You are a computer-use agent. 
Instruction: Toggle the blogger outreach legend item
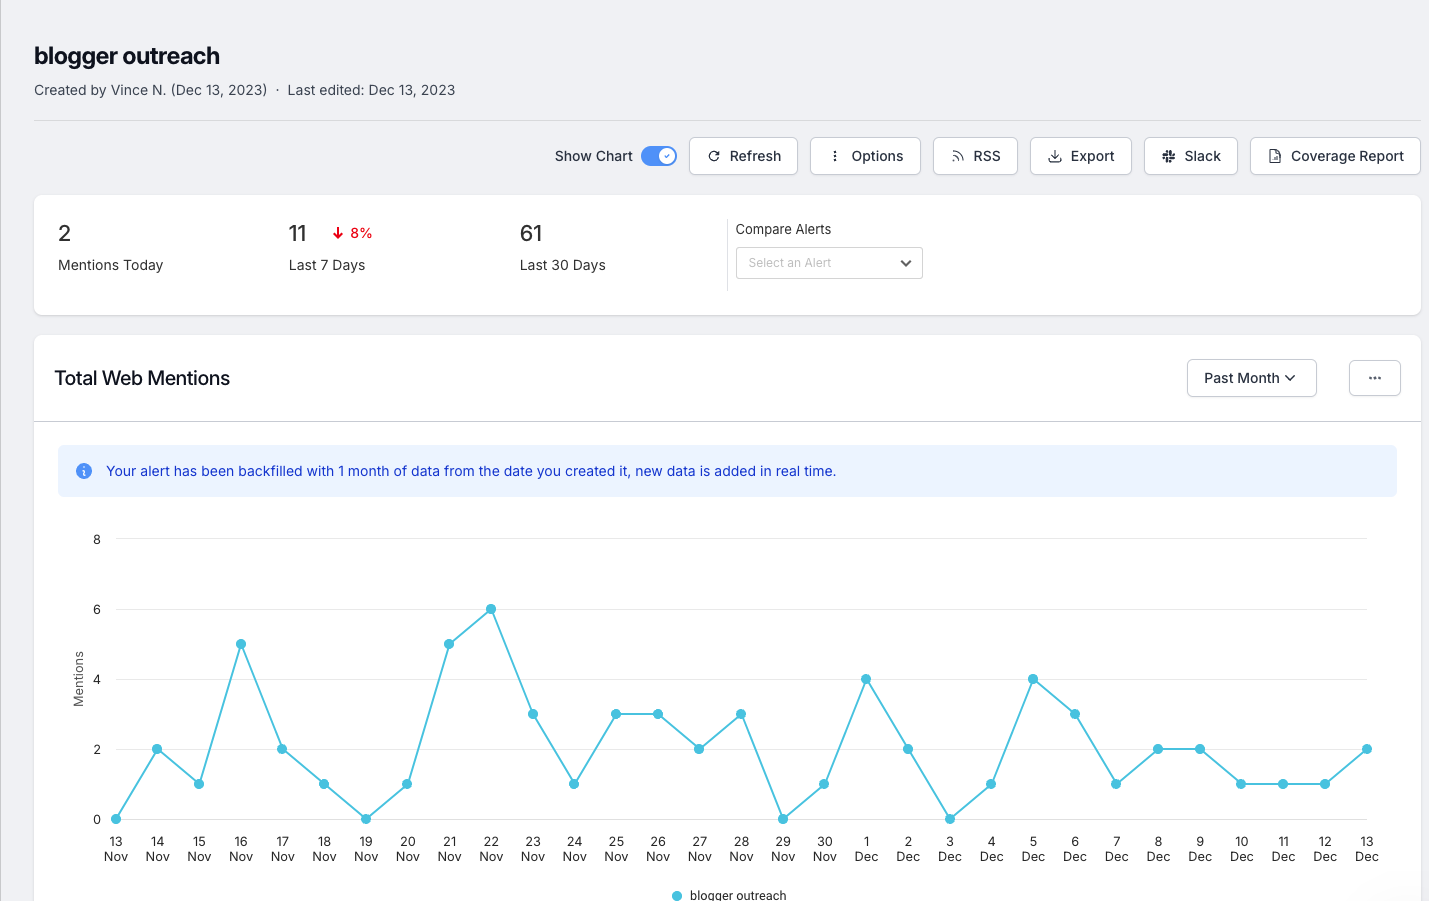click(728, 893)
